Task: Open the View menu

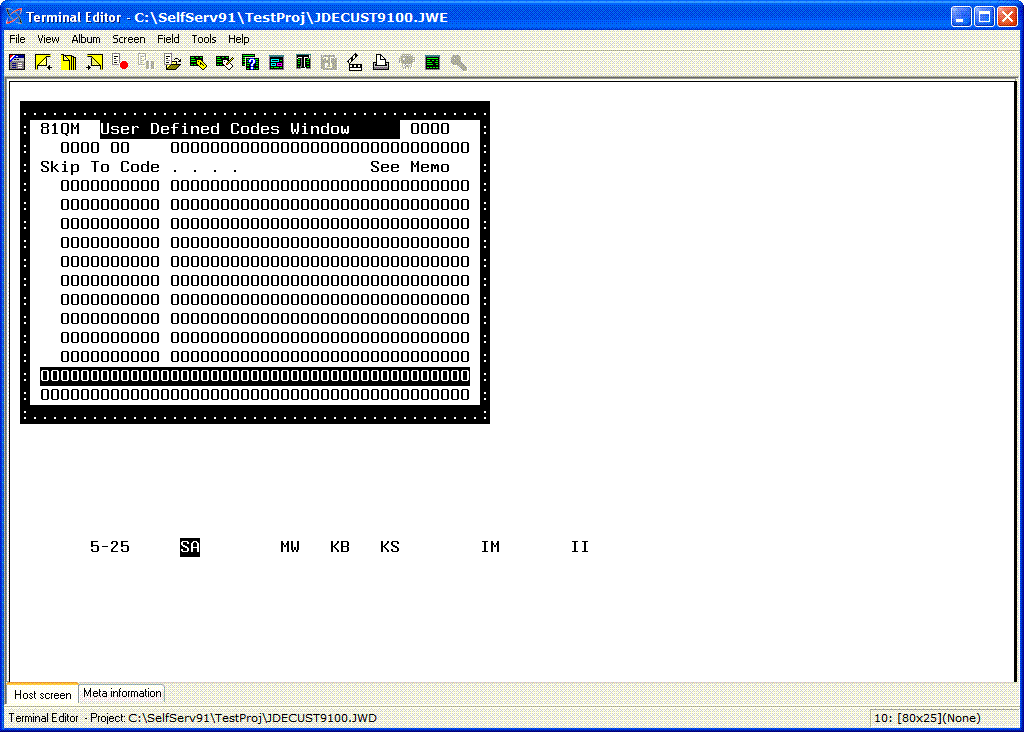Action: tap(48, 39)
